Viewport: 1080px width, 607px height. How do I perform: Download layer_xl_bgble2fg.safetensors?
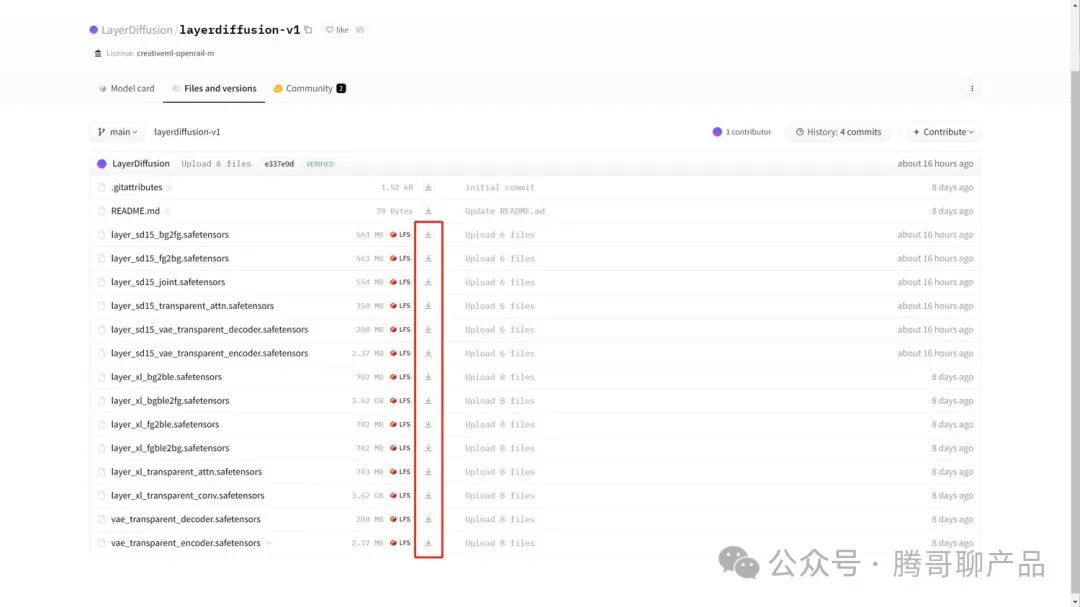click(x=428, y=400)
